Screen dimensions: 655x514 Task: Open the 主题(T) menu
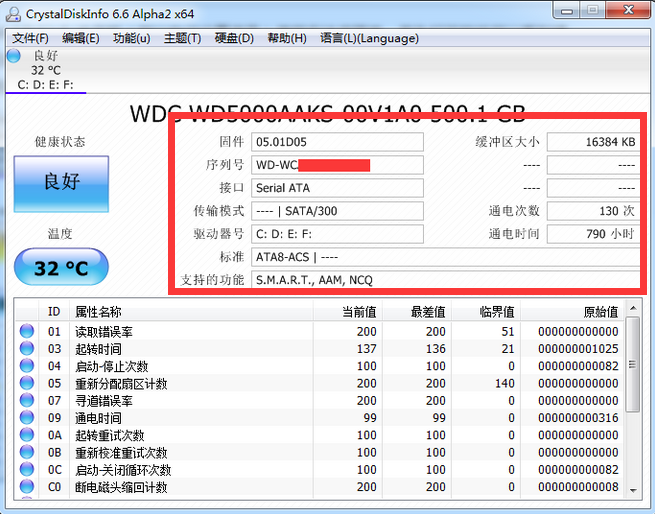pos(183,38)
